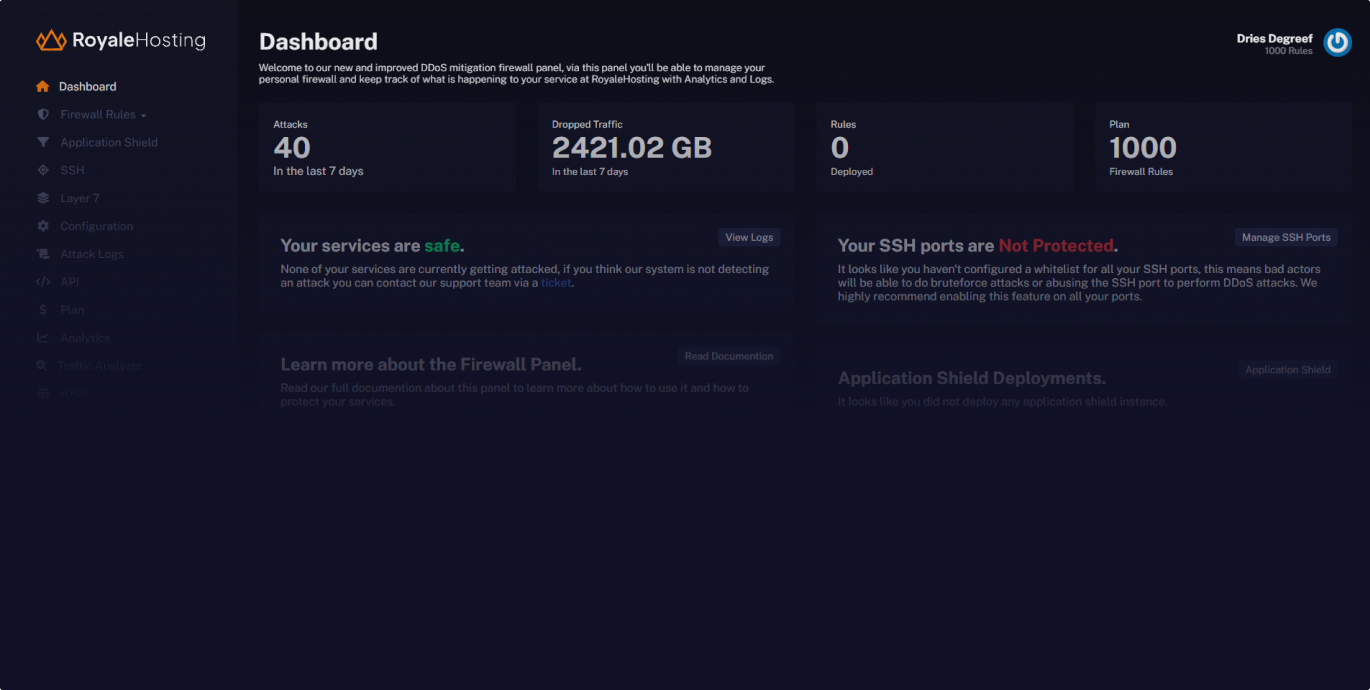Go to the SSH menu item
Image resolution: width=1370 pixels, height=690 pixels.
(x=72, y=171)
